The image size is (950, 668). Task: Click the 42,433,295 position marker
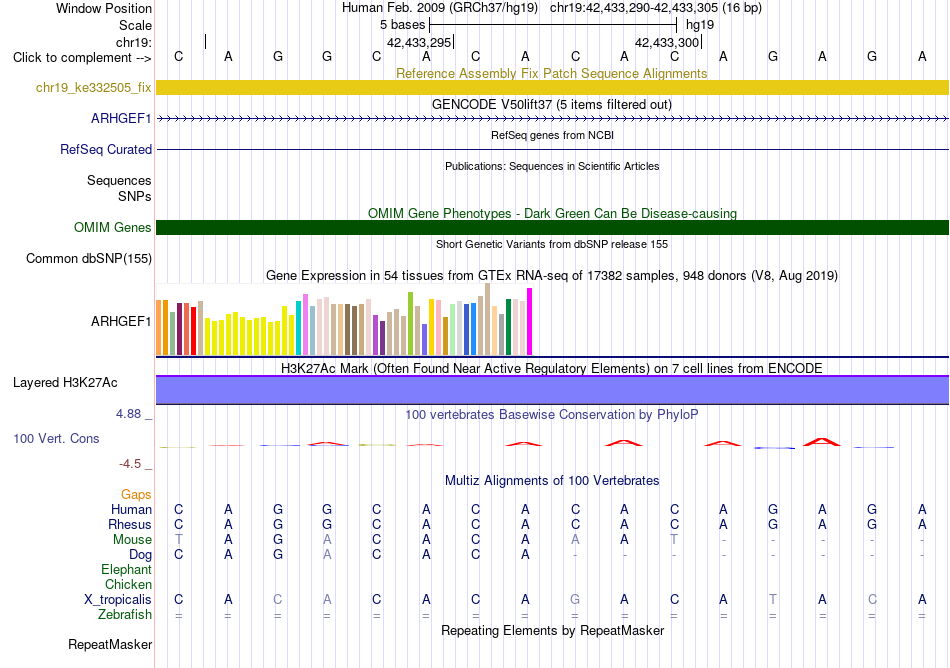point(419,42)
